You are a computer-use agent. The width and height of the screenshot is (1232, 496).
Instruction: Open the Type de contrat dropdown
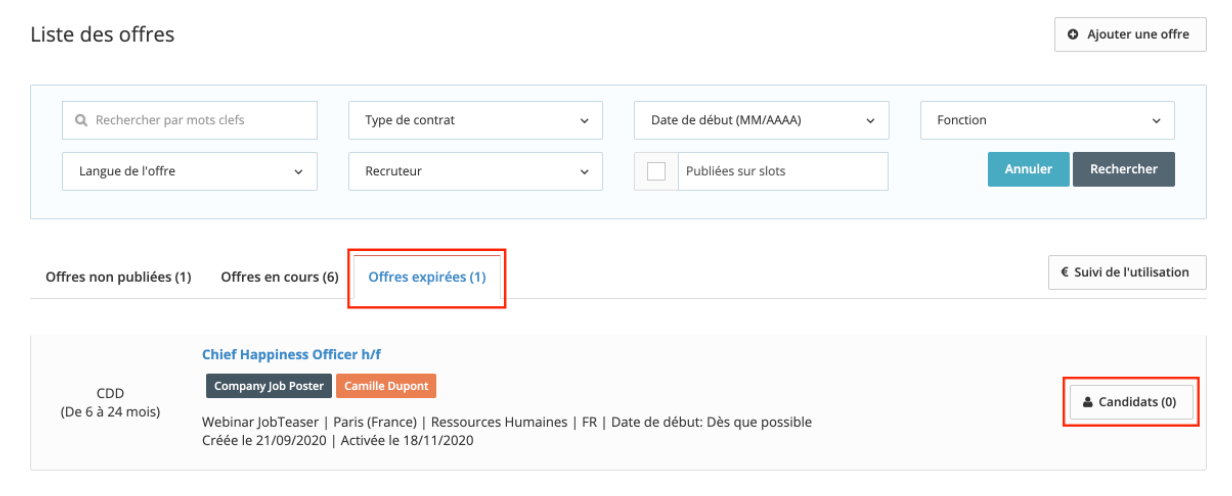(x=476, y=120)
